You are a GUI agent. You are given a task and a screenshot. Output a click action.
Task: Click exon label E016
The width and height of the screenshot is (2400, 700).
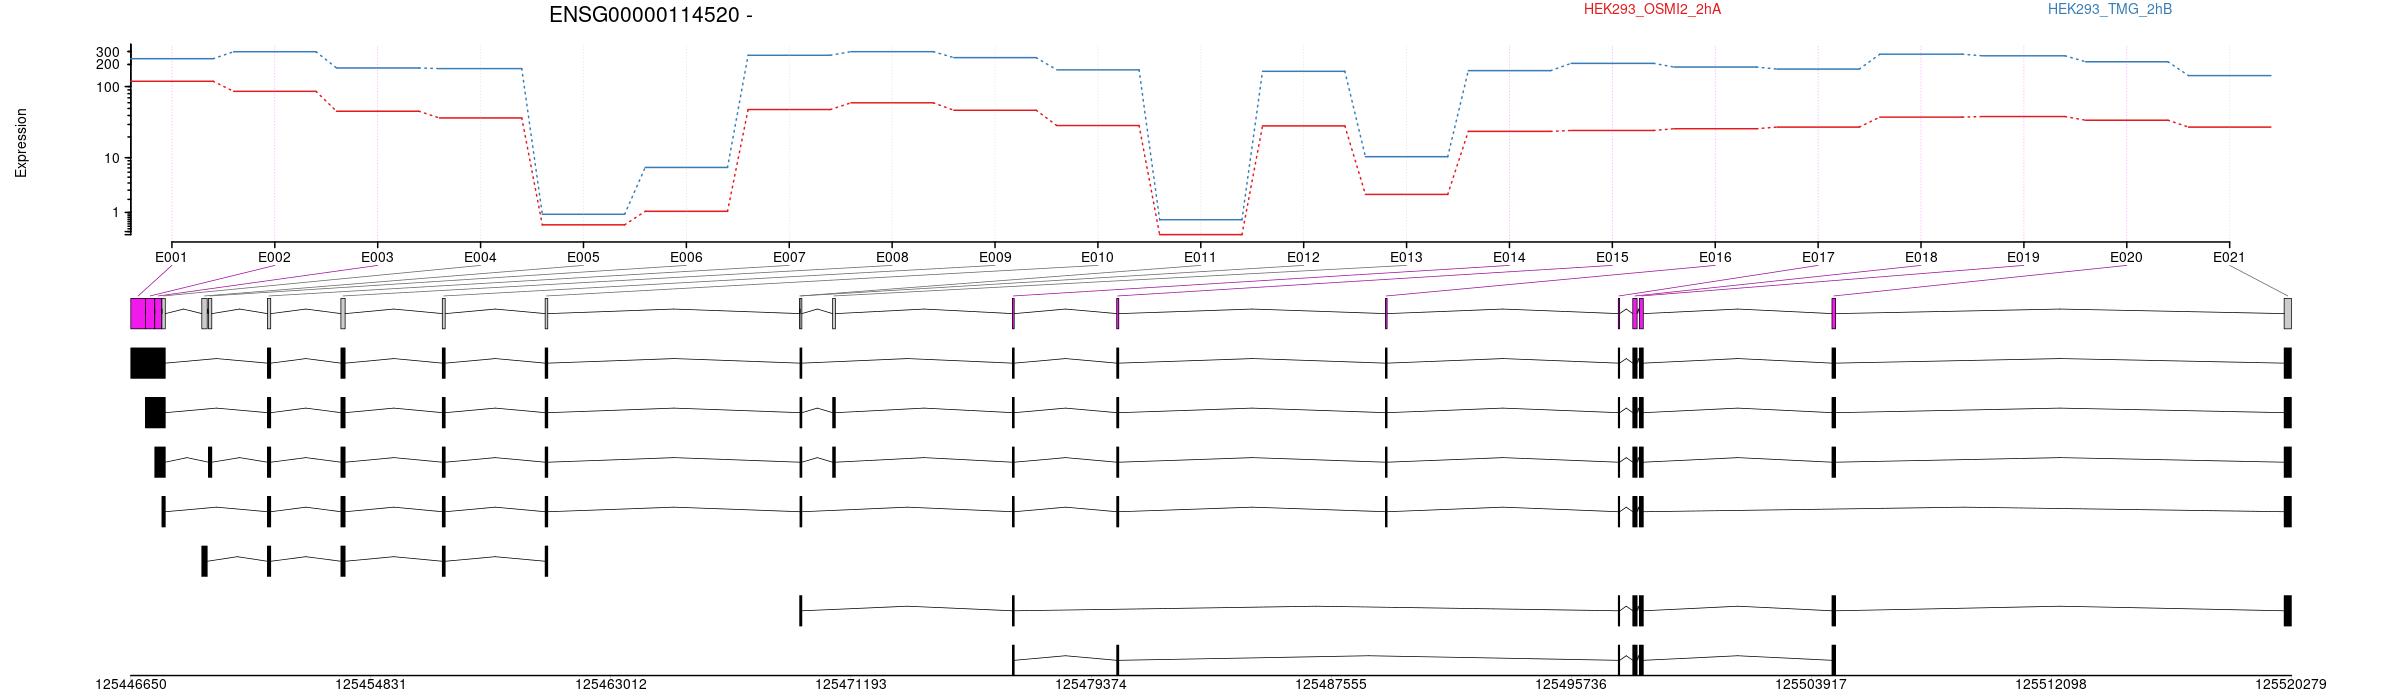tap(1715, 257)
